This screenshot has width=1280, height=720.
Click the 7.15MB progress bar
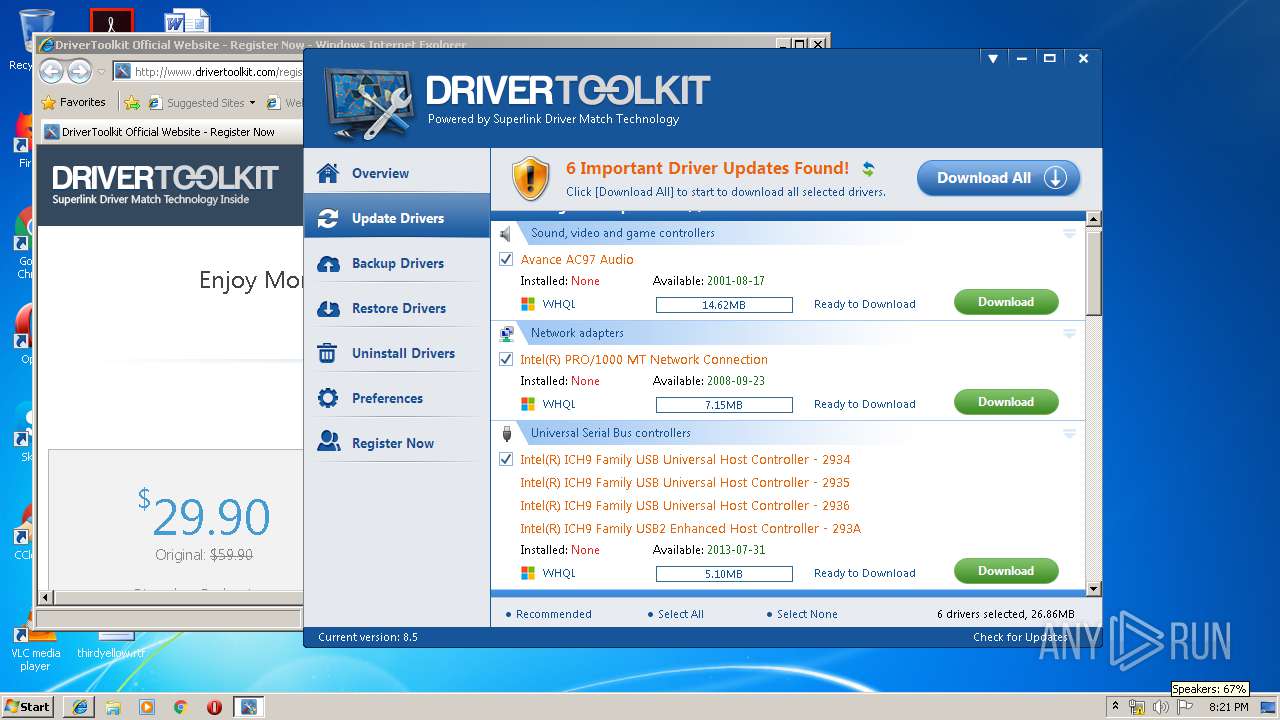pos(724,405)
